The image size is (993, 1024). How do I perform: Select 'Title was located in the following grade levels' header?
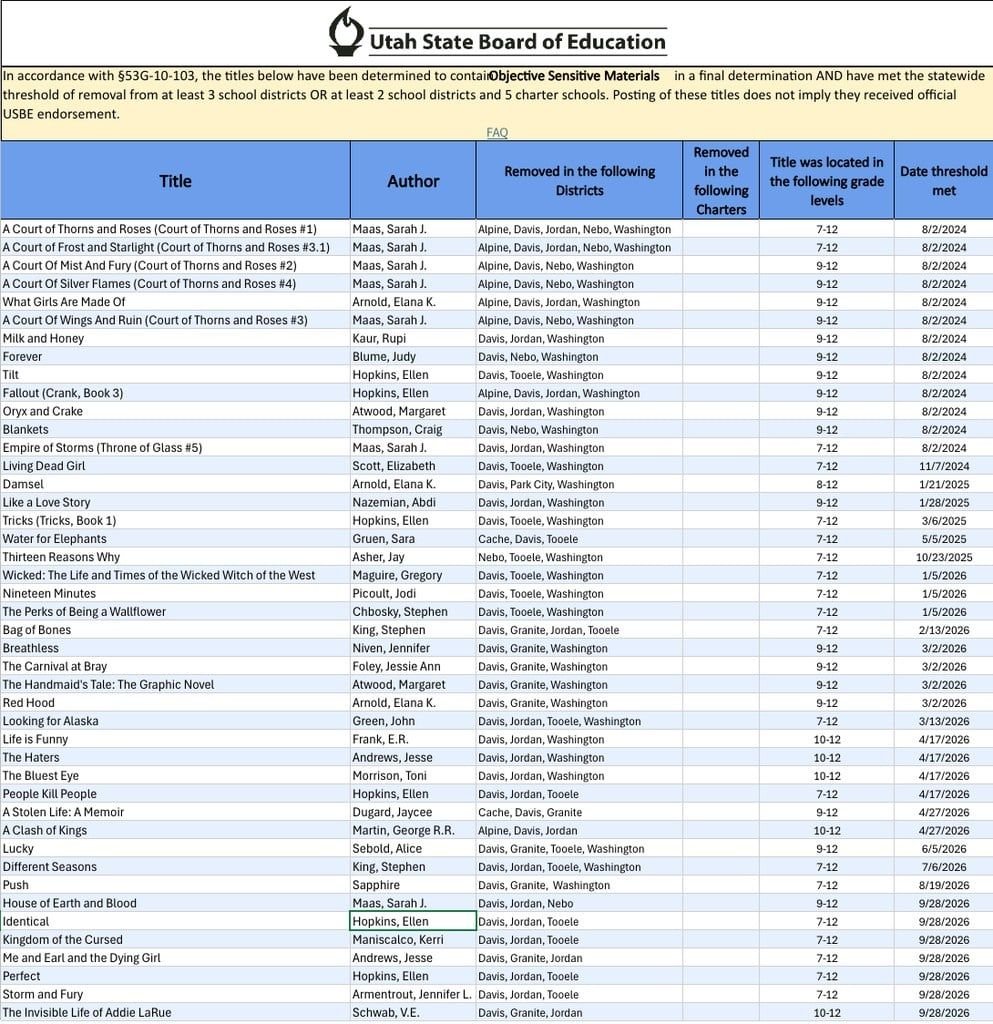point(827,181)
